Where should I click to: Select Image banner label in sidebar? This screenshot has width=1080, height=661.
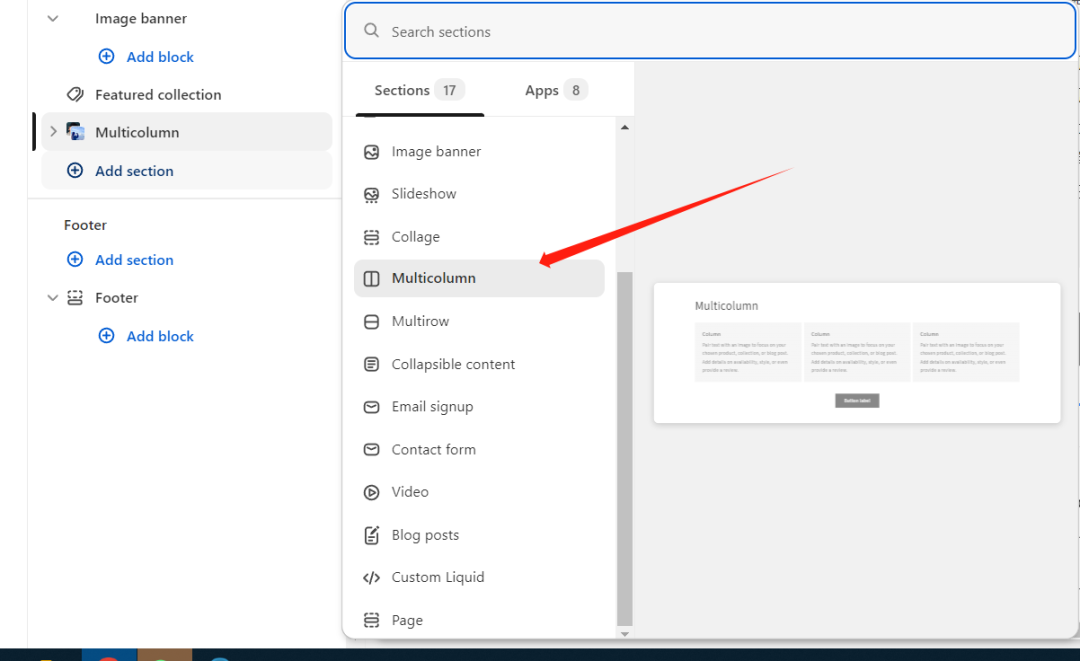click(141, 19)
